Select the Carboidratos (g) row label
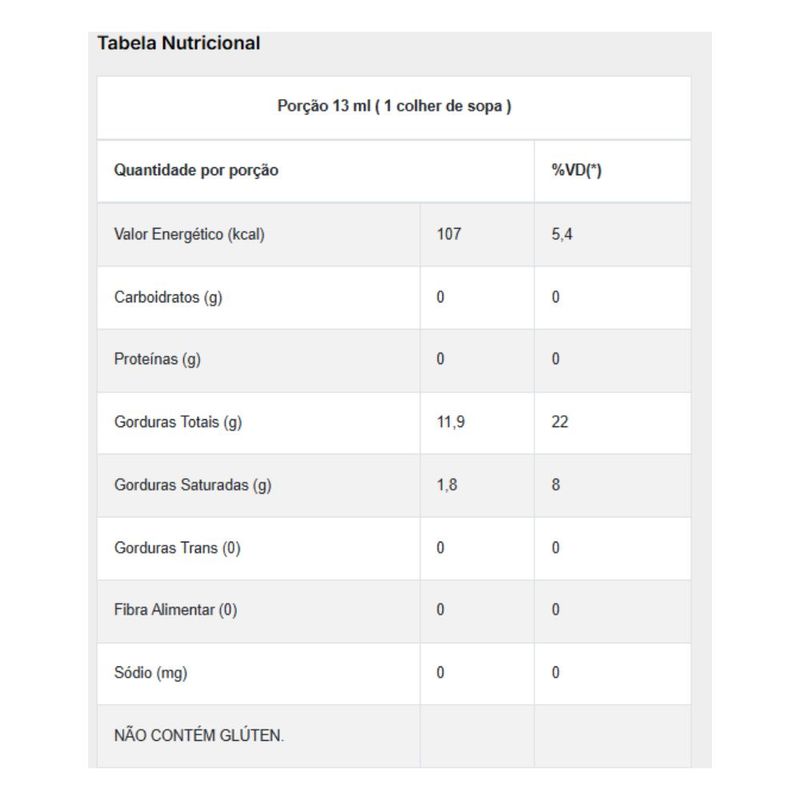Screen dimensions: 800x800 (168, 297)
